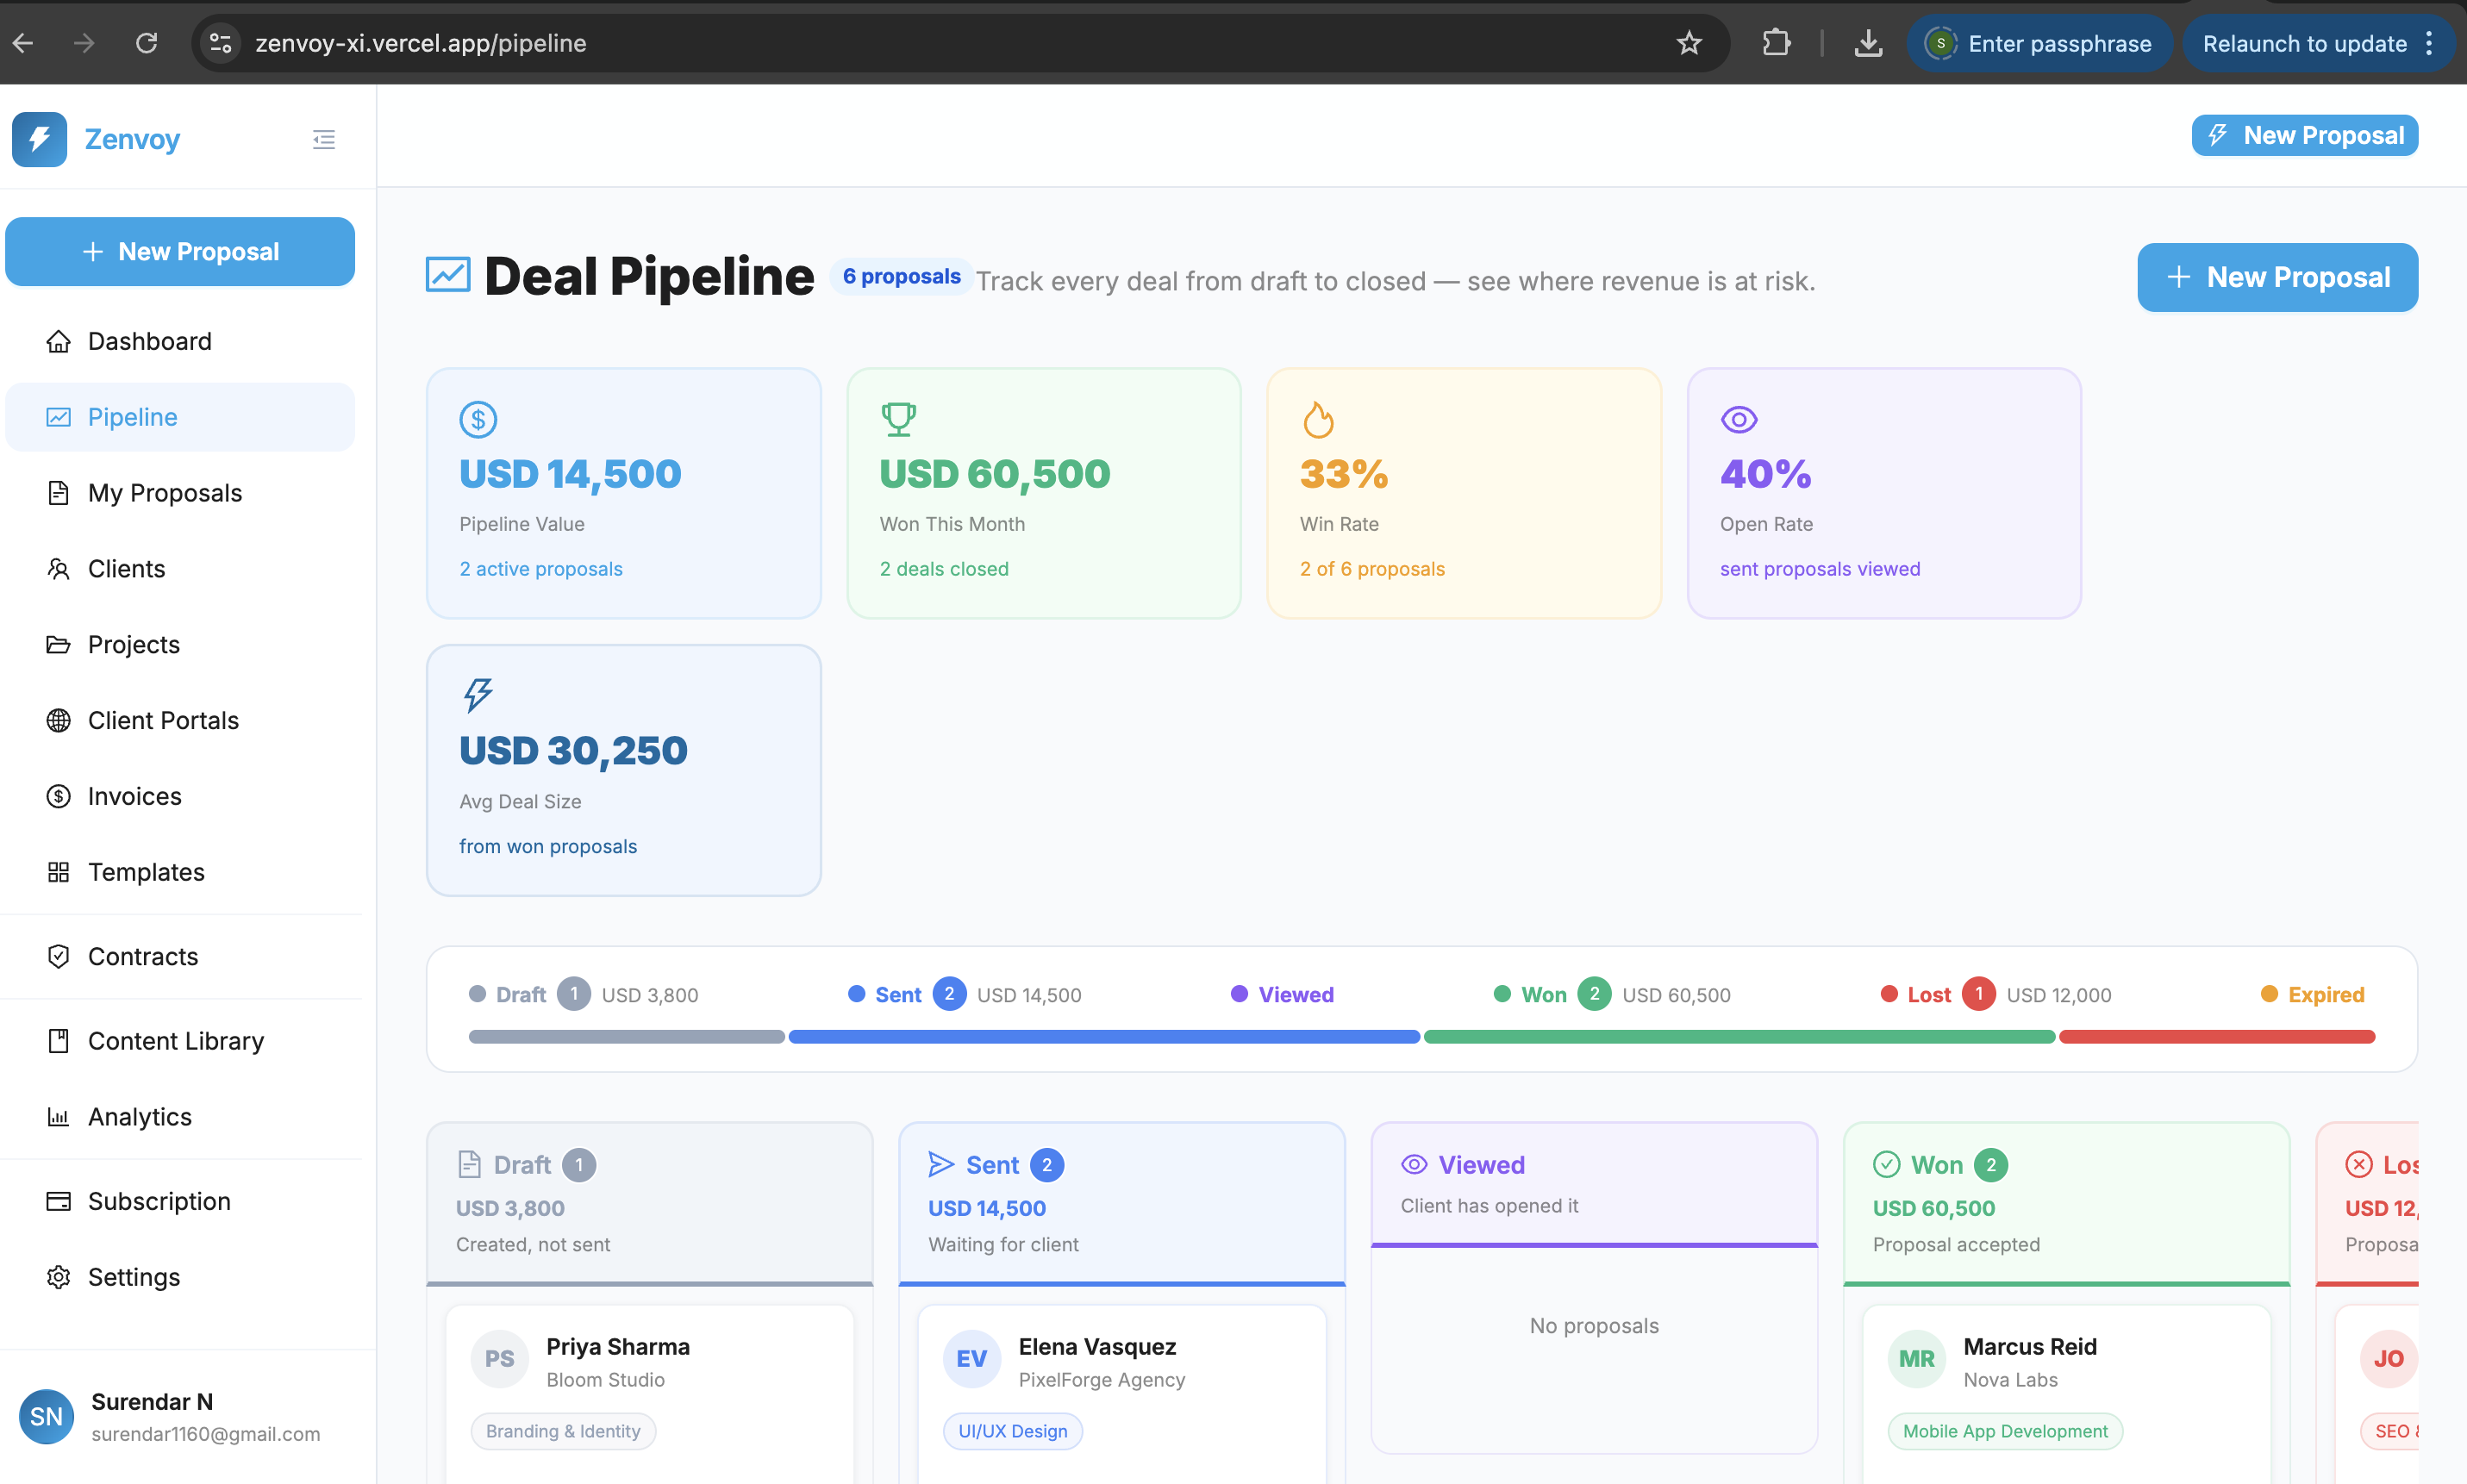This screenshot has height=1484, width=2467.
Task: Click the Clients people icon
Action: point(58,569)
